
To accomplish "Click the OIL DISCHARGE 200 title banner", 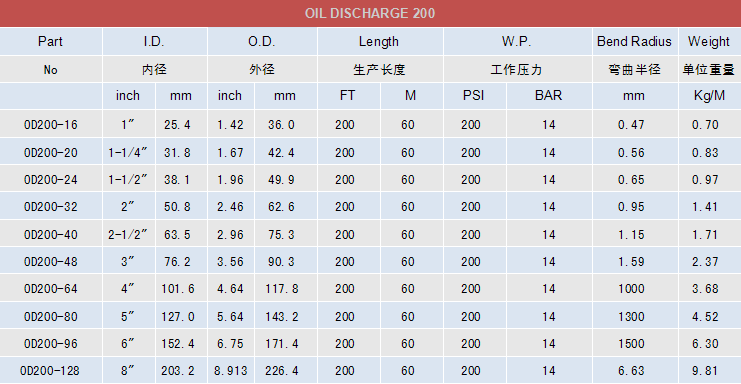I will tap(370, 13).
